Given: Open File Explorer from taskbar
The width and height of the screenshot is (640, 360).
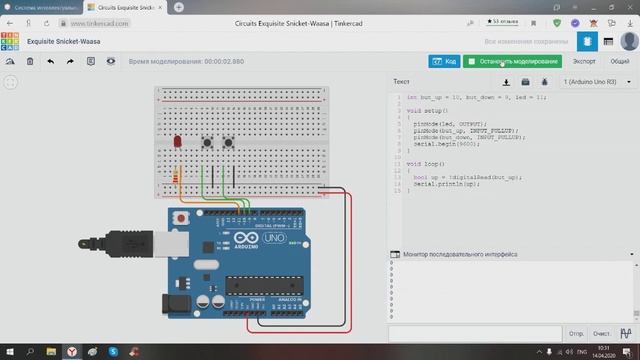Looking at the screenshot, I should [51, 351].
